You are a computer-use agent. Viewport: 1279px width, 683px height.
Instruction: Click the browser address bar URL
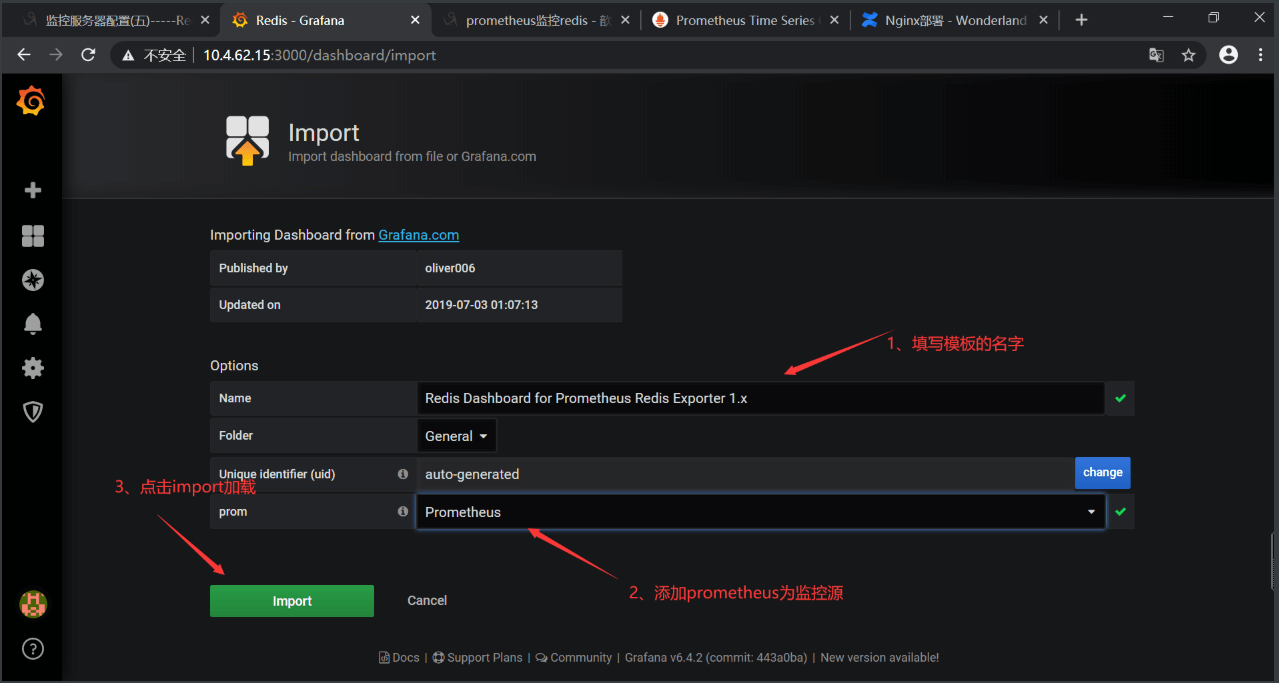(320, 55)
